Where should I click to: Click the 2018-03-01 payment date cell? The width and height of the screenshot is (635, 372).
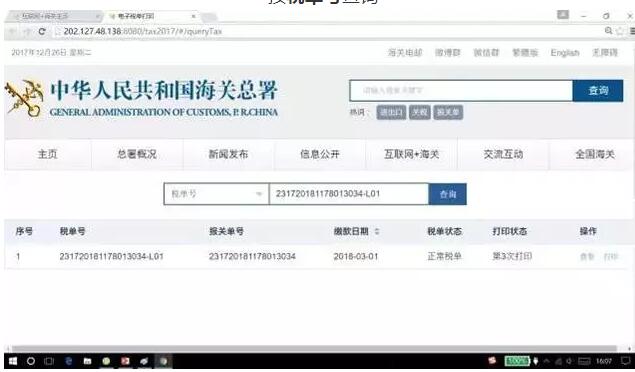356,257
